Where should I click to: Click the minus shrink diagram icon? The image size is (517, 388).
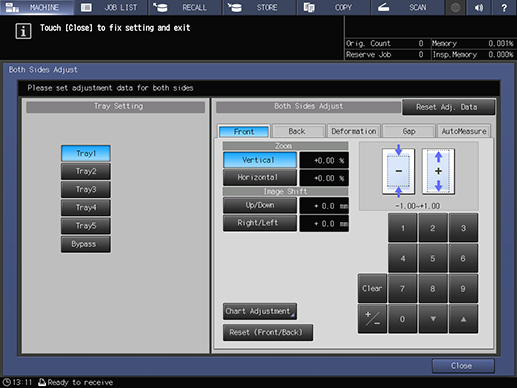[399, 171]
